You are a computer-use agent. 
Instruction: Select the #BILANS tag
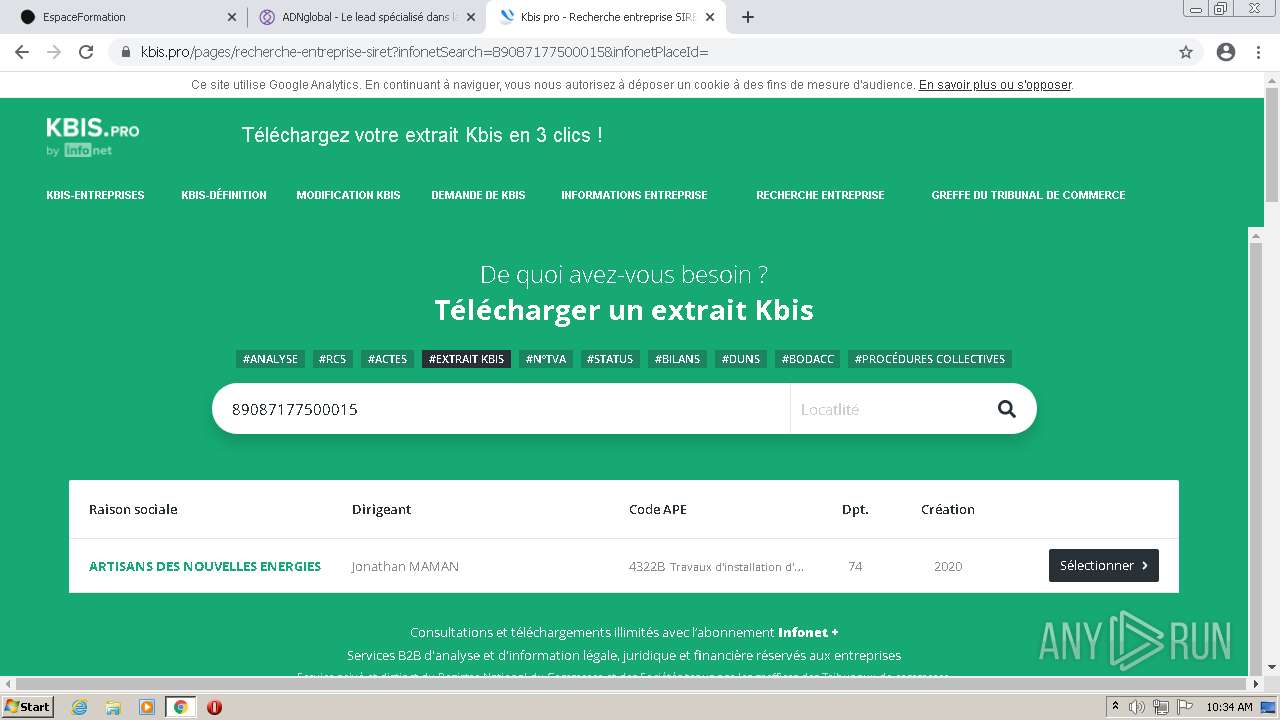[678, 359]
